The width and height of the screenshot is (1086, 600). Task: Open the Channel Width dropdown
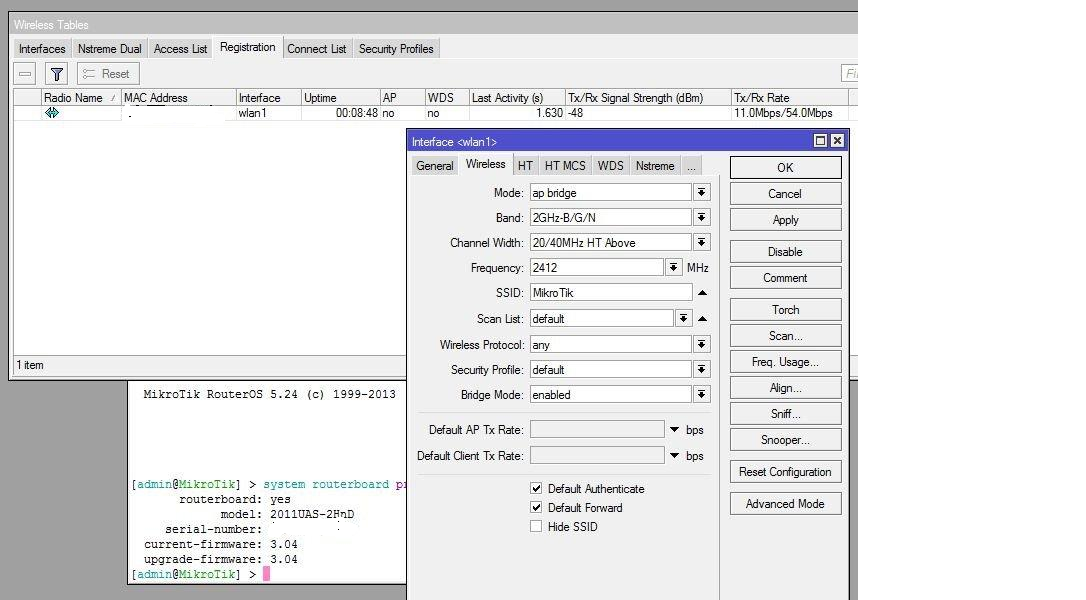click(x=702, y=242)
